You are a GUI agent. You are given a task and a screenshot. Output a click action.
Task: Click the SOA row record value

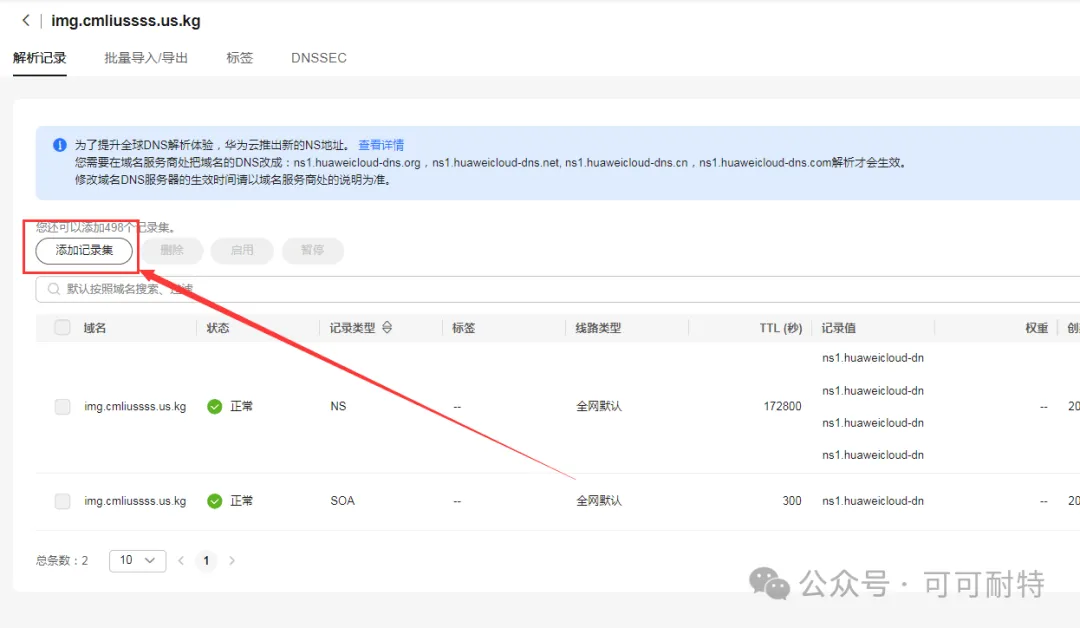[x=873, y=501]
